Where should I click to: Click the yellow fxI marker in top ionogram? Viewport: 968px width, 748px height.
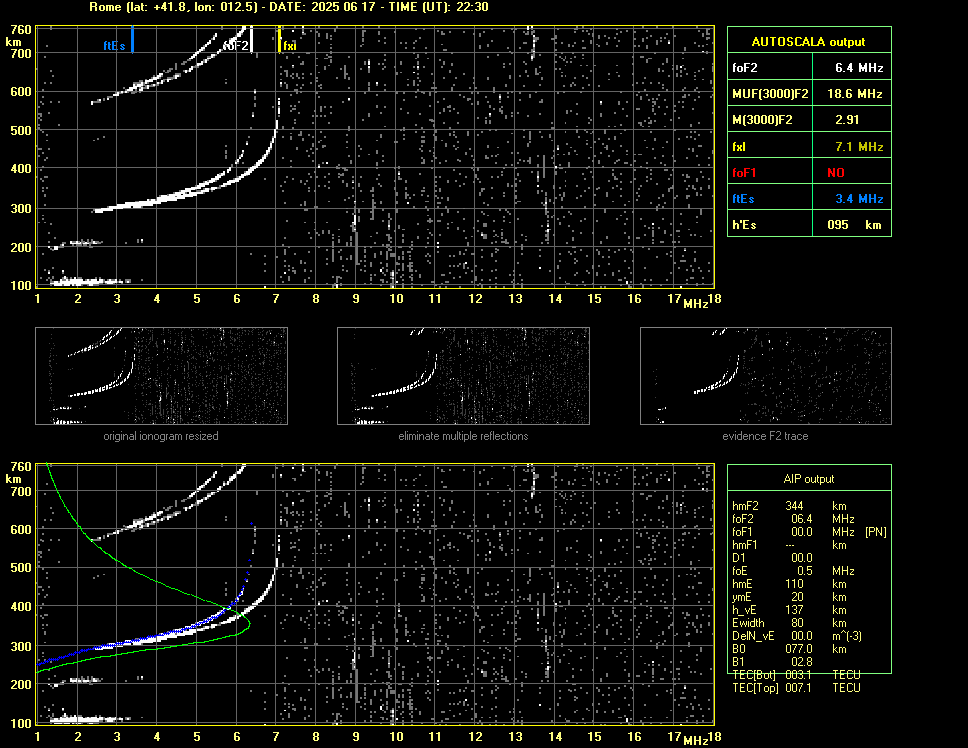(280, 39)
